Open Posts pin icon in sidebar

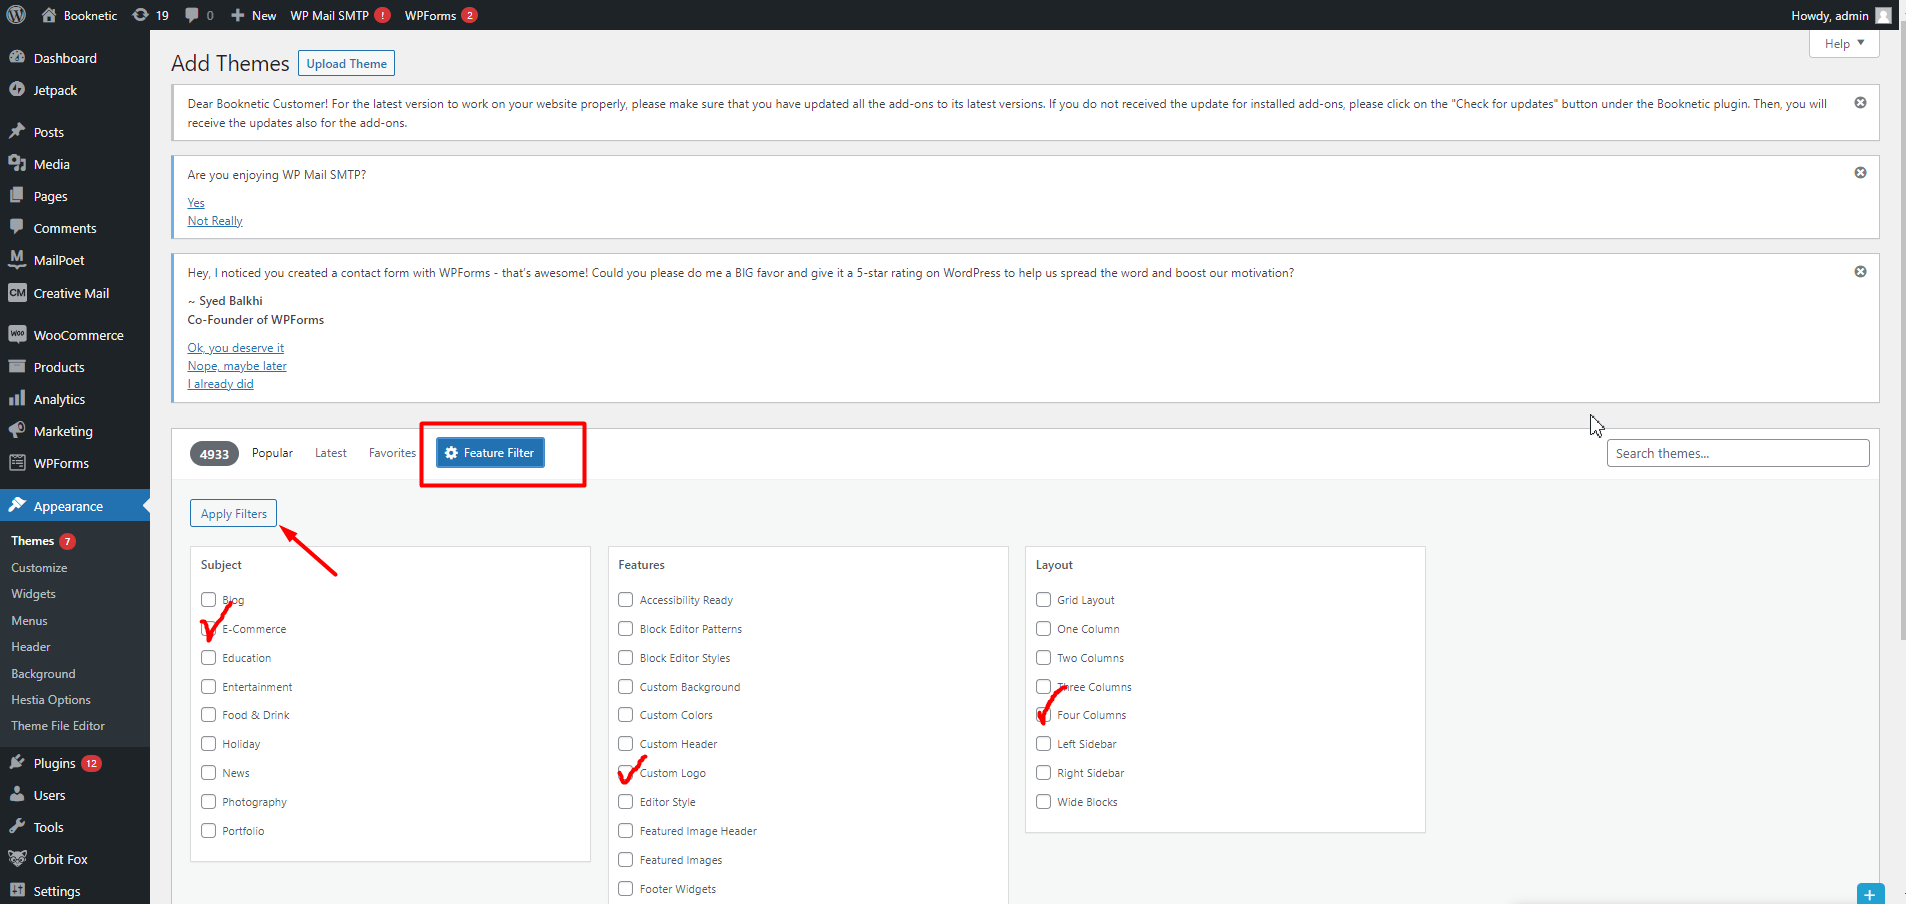click(x=17, y=131)
